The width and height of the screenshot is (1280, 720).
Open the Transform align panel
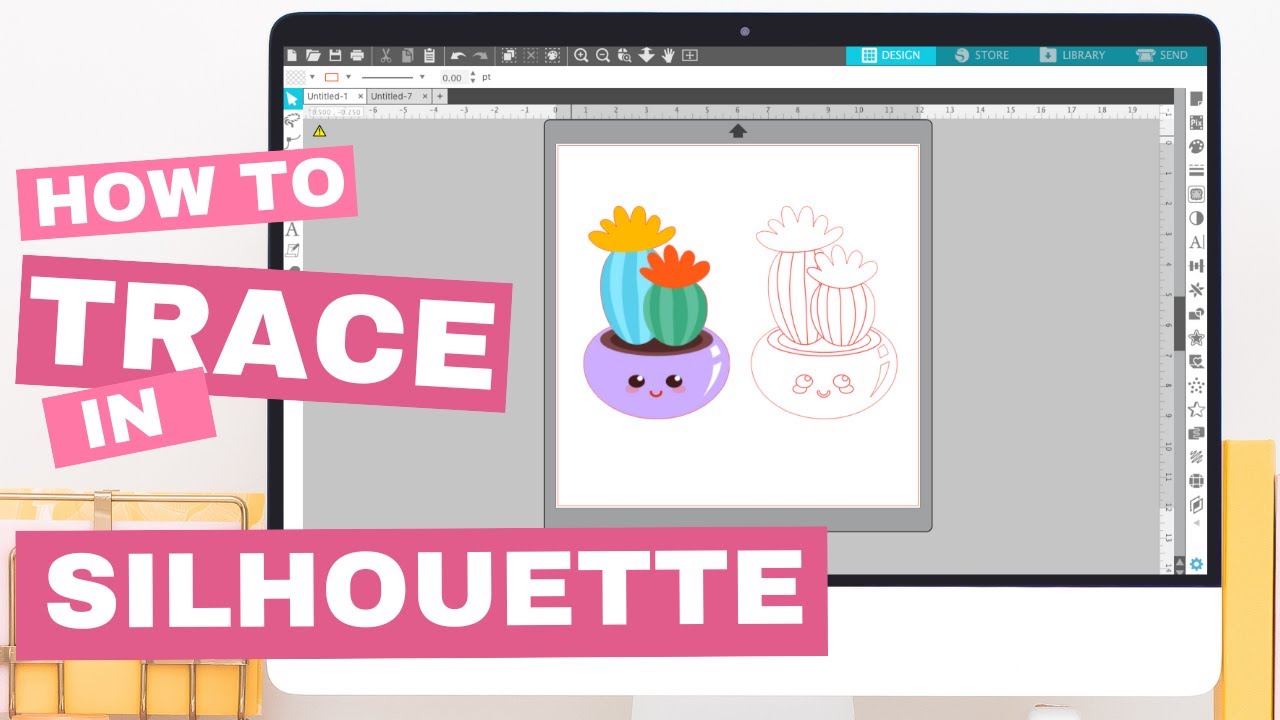[x=1196, y=266]
